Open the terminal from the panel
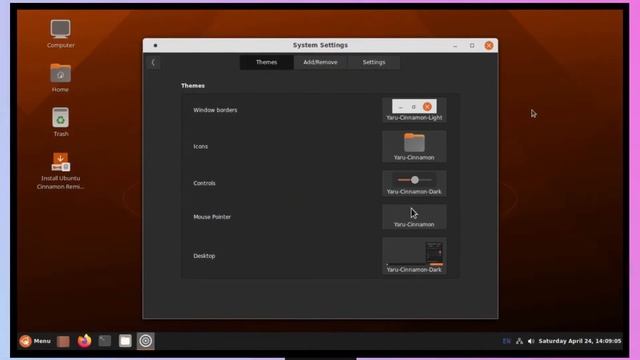The width and height of the screenshot is (640, 360). click(x=104, y=341)
